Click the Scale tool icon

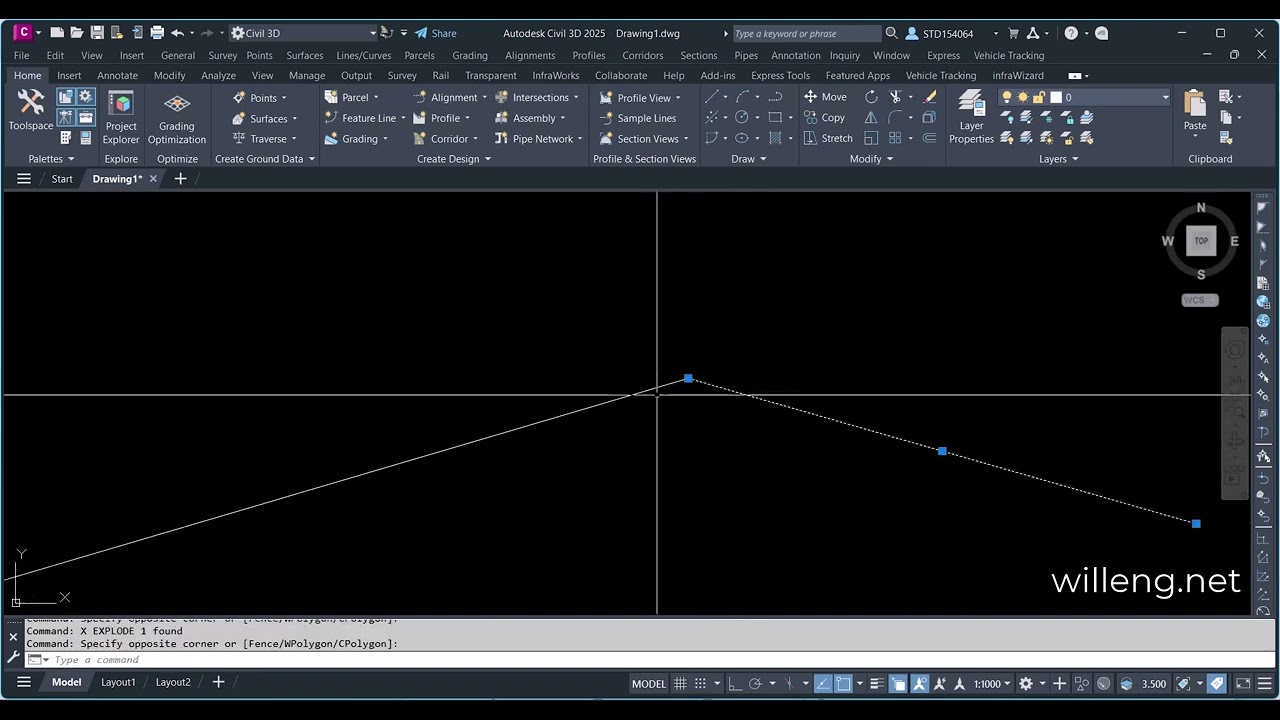coord(871,138)
